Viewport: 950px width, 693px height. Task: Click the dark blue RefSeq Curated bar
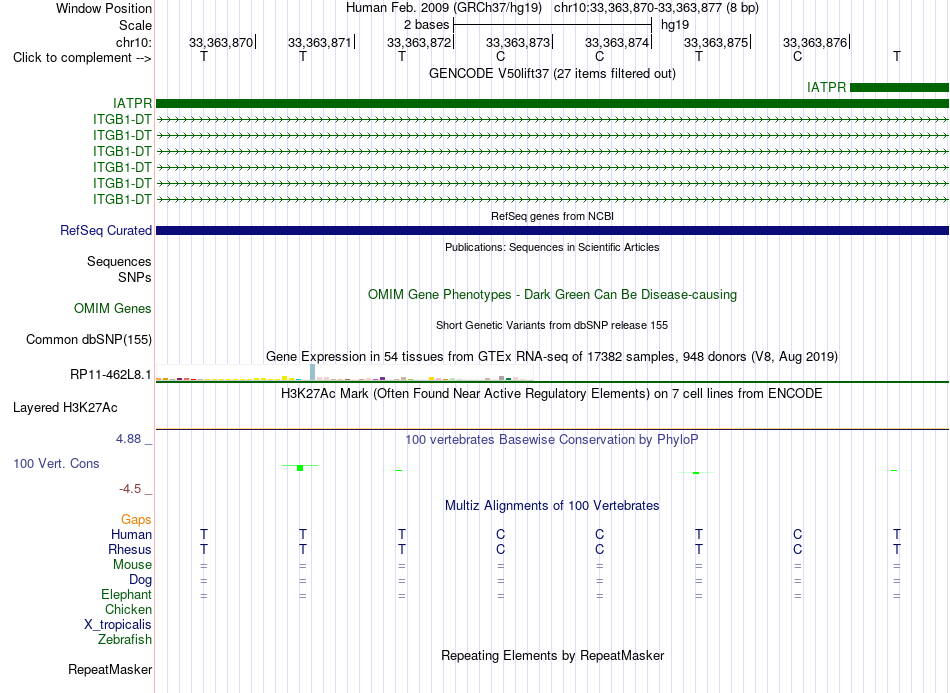(552, 231)
